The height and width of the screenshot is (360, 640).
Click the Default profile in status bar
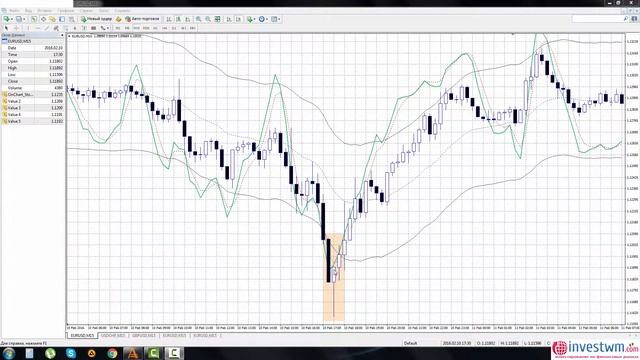pyautogui.click(x=410, y=343)
